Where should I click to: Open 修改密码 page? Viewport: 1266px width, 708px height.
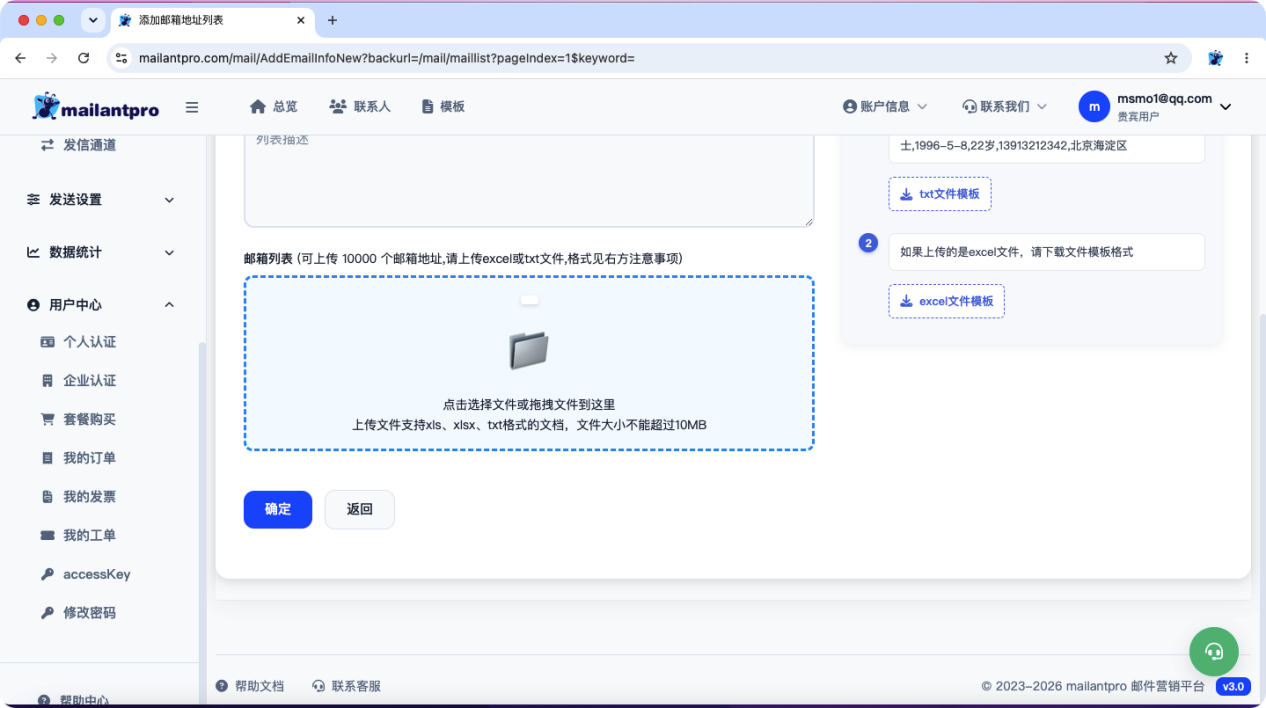point(89,613)
